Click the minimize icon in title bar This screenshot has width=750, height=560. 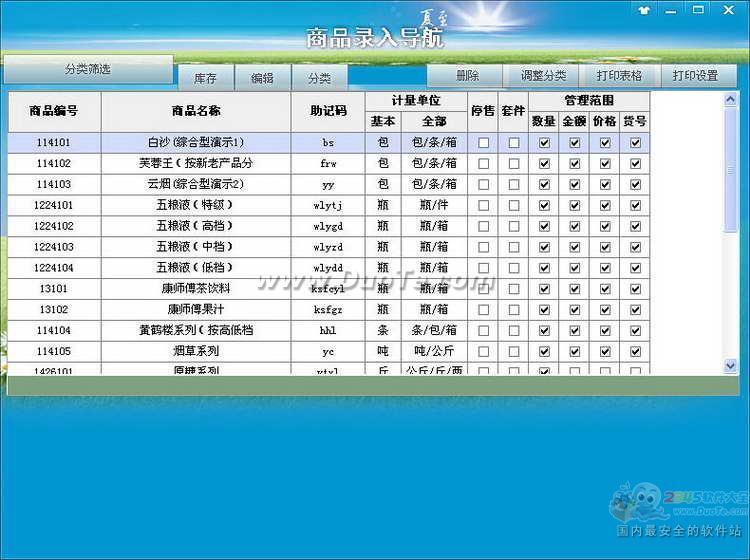tap(671, 10)
